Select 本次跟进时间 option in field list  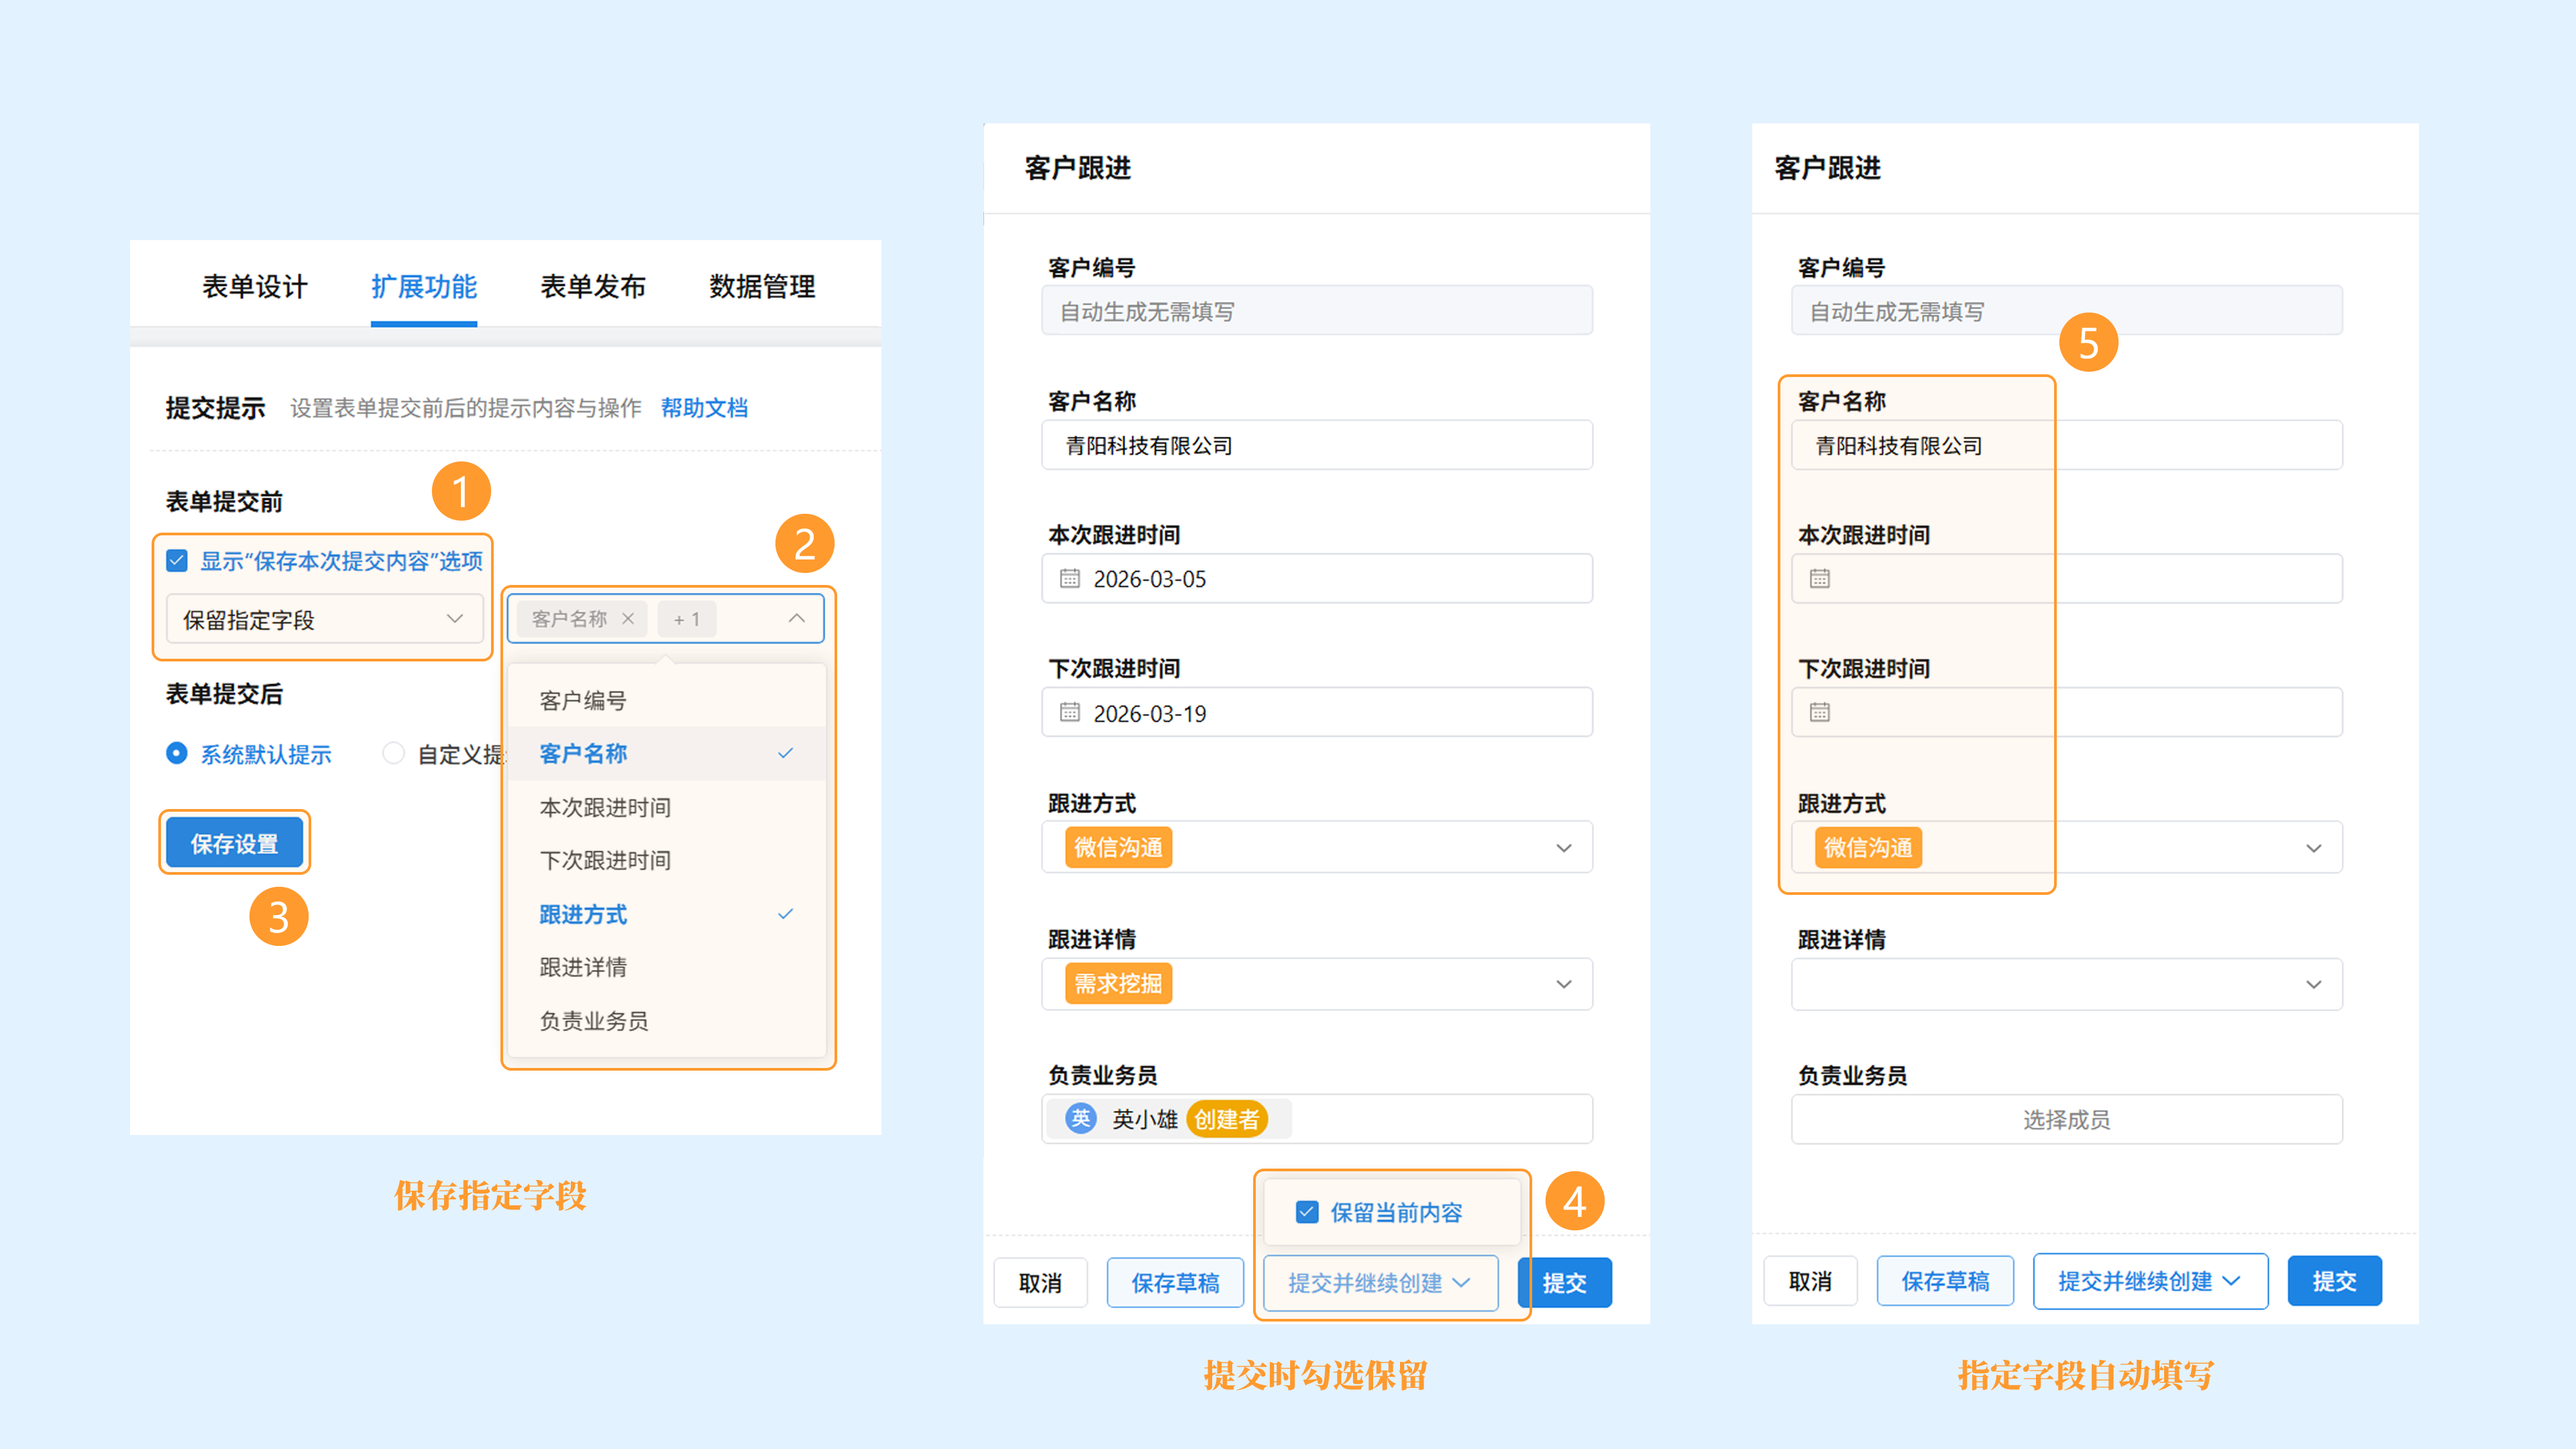click(x=605, y=807)
